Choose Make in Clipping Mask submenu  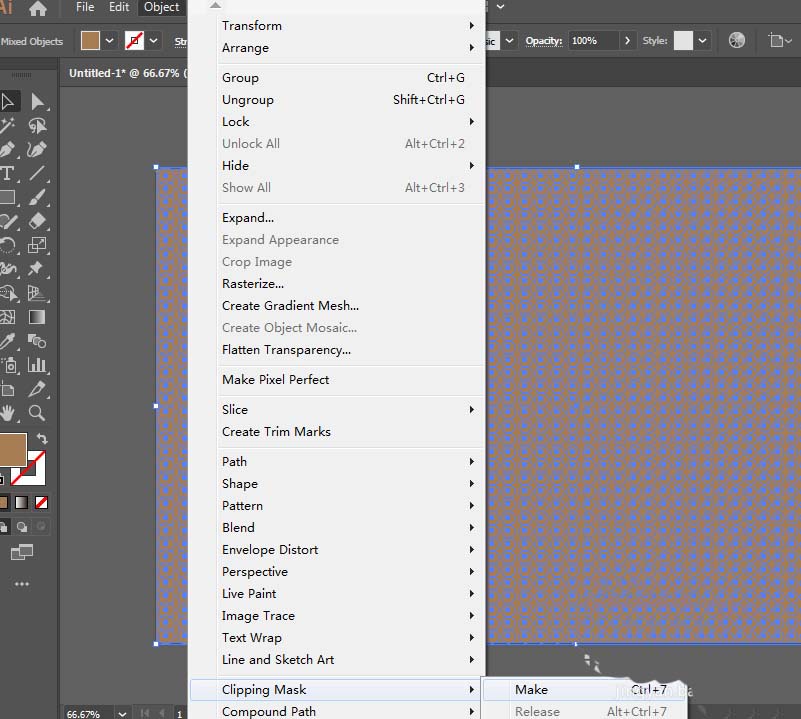click(584, 690)
